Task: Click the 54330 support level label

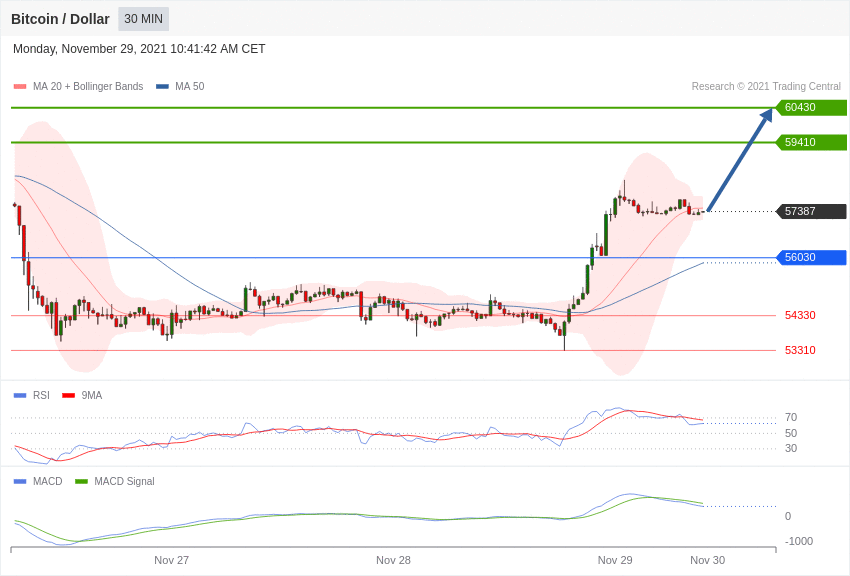Action: [x=800, y=315]
